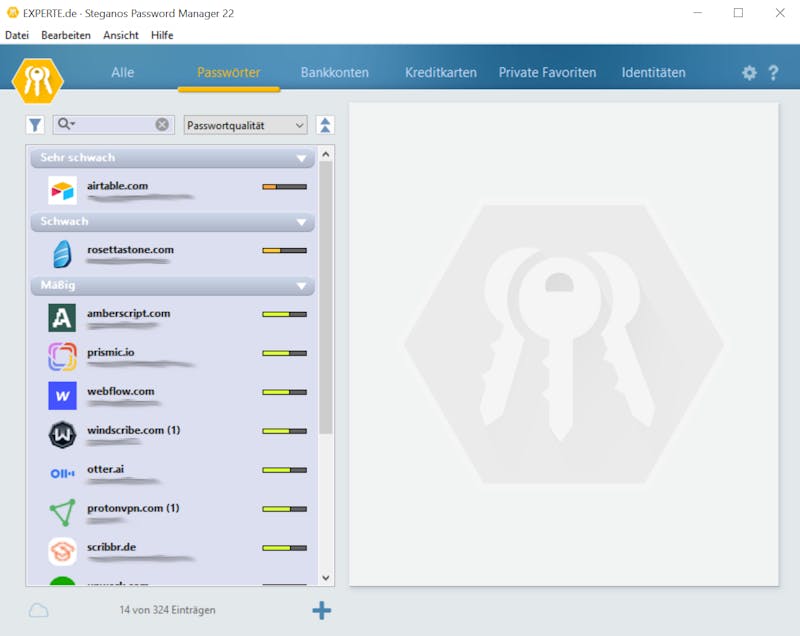
Task: Click the scribbr.de logo icon
Action: [x=62, y=551]
